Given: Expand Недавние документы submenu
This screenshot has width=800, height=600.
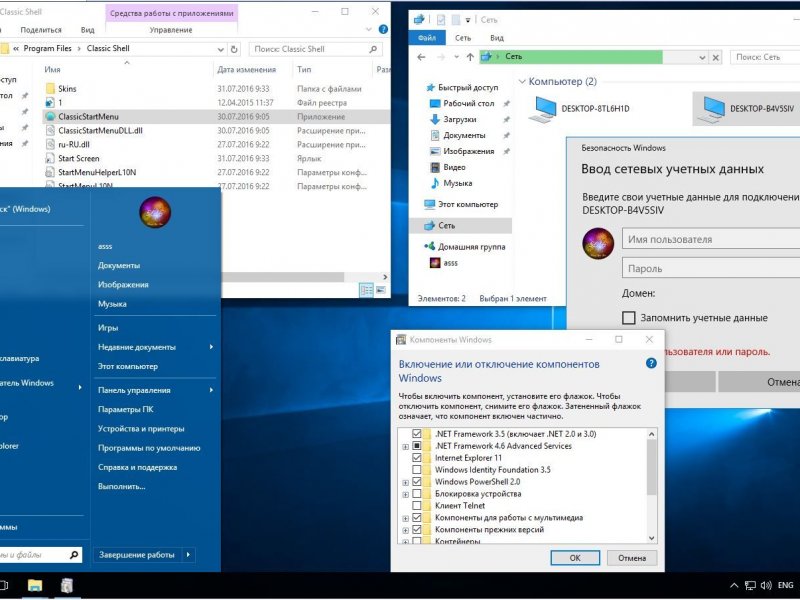Looking at the screenshot, I should coord(211,347).
